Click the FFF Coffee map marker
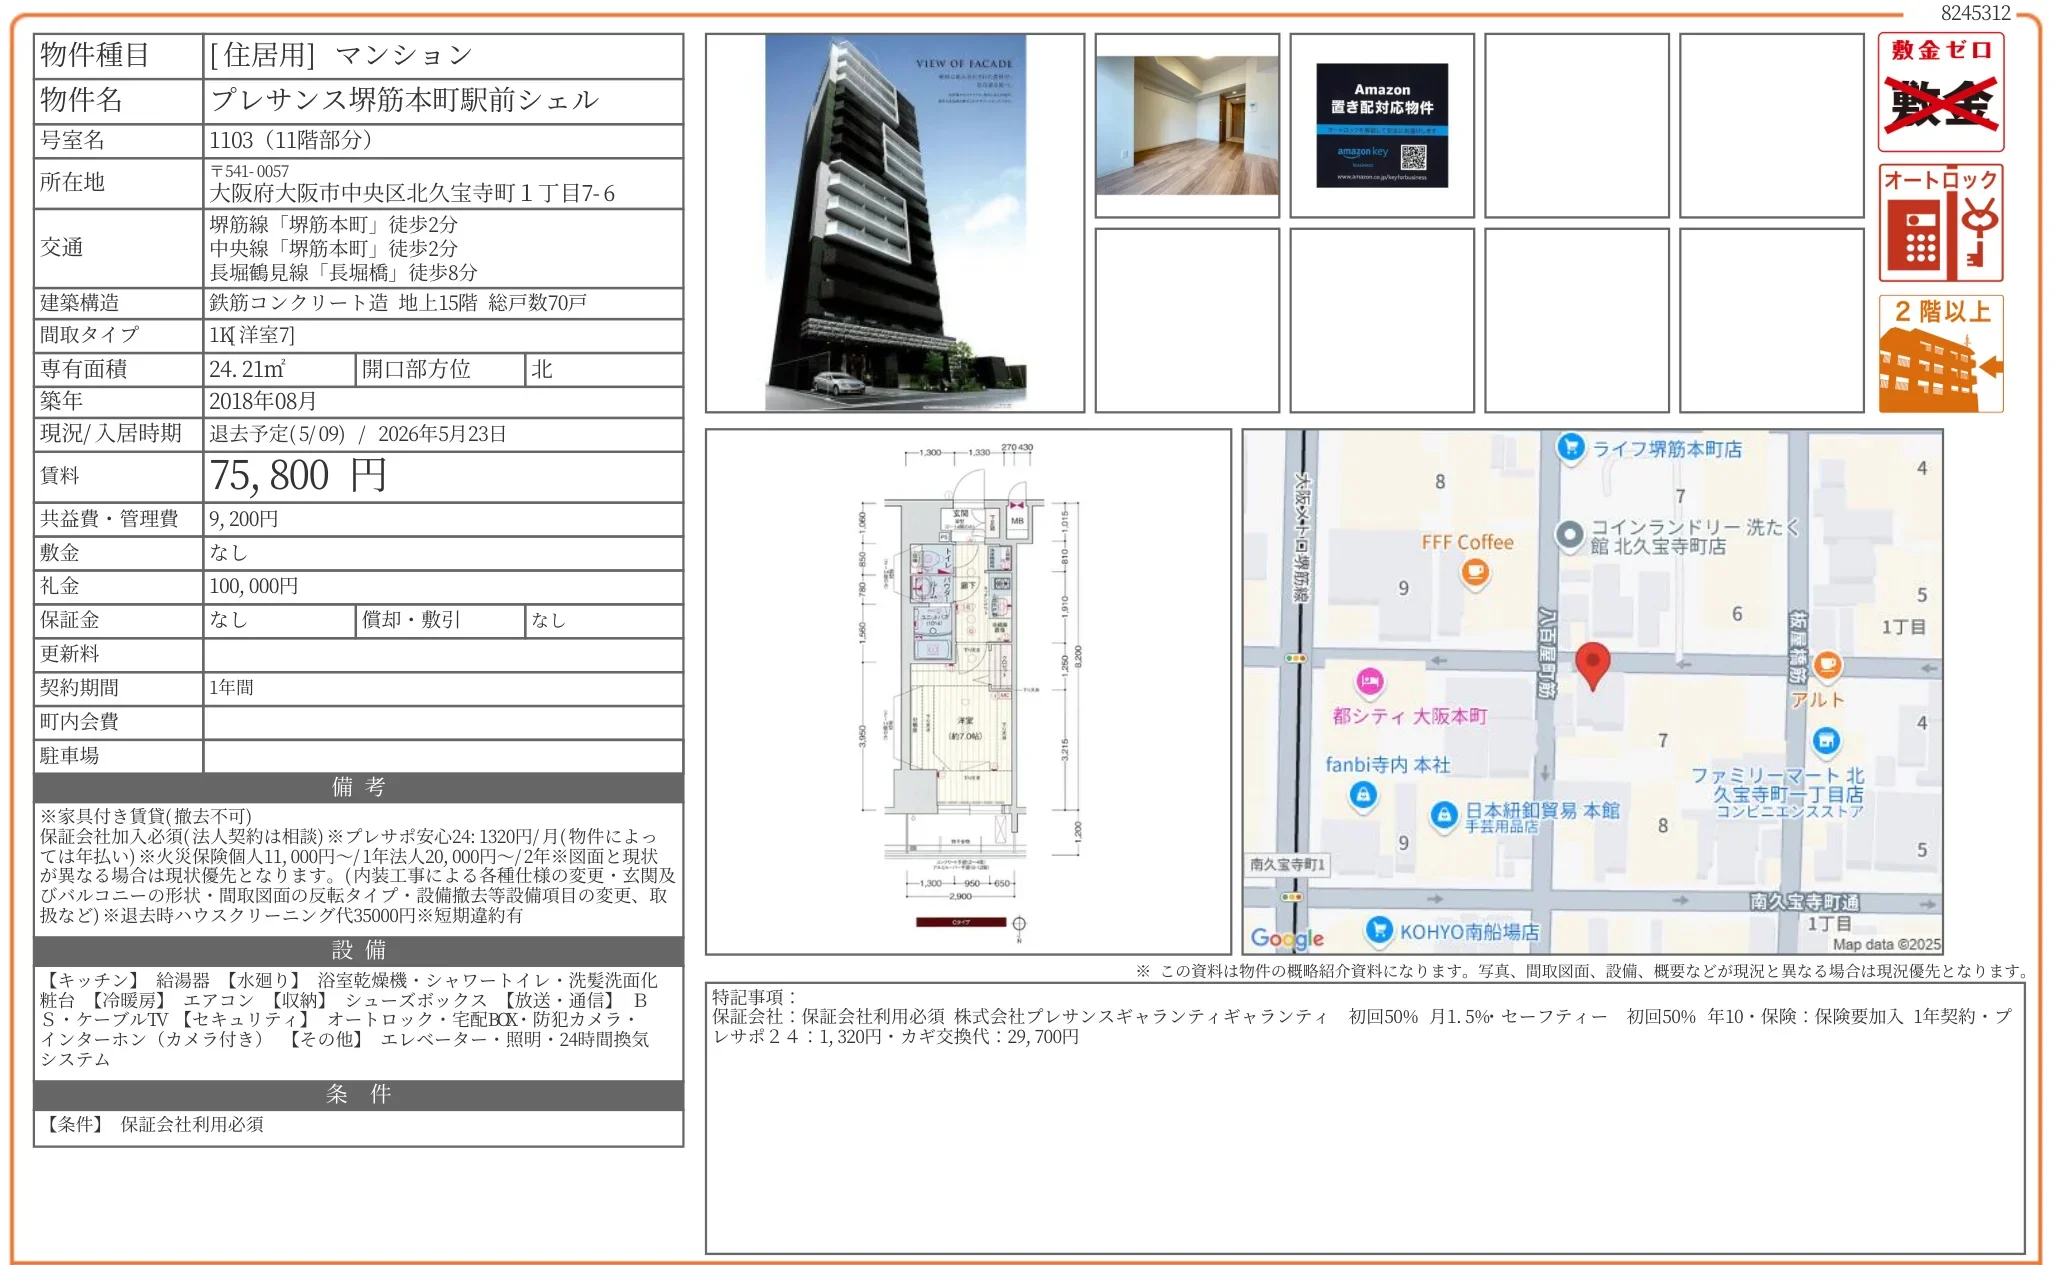 tap(1475, 572)
